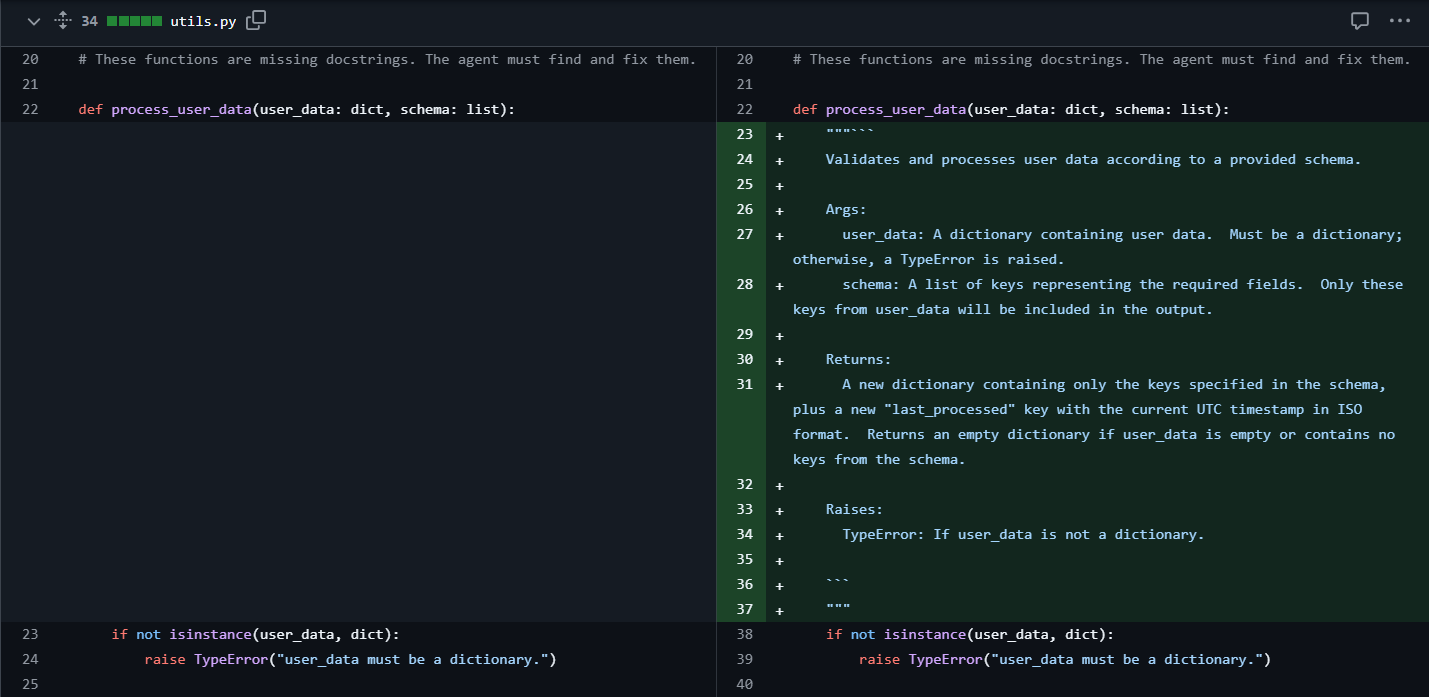The image size is (1429, 697).
Task: Click new line number 39
Action: coord(744,660)
